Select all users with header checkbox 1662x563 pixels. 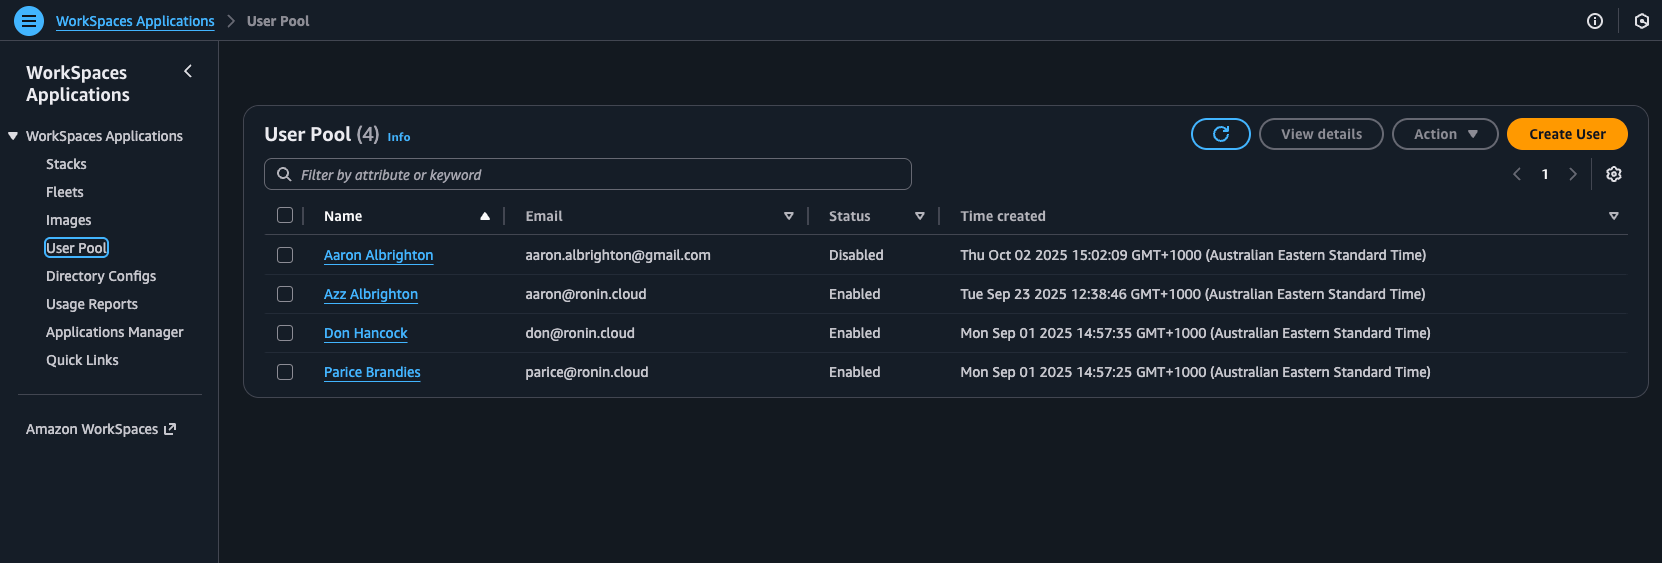coord(285,215)
